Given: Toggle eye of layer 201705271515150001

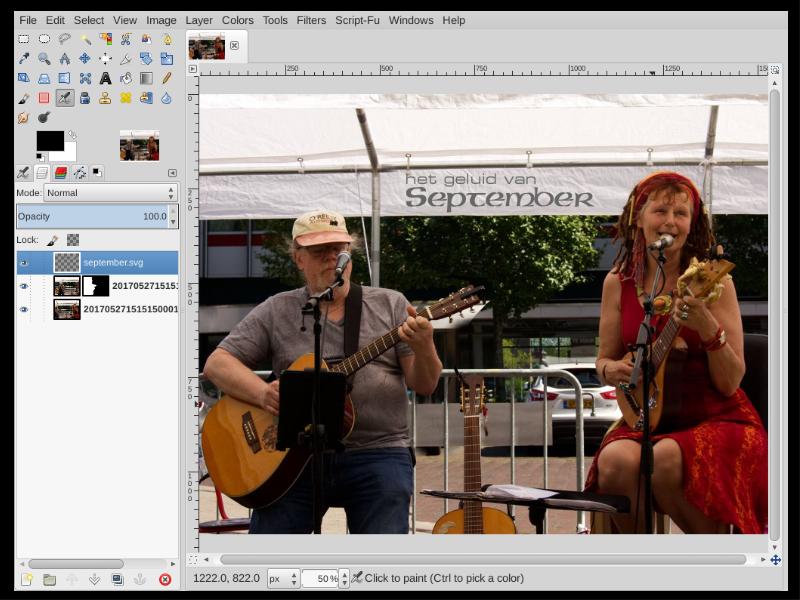Looking at the screenshot, I should (x=23, y=310).
